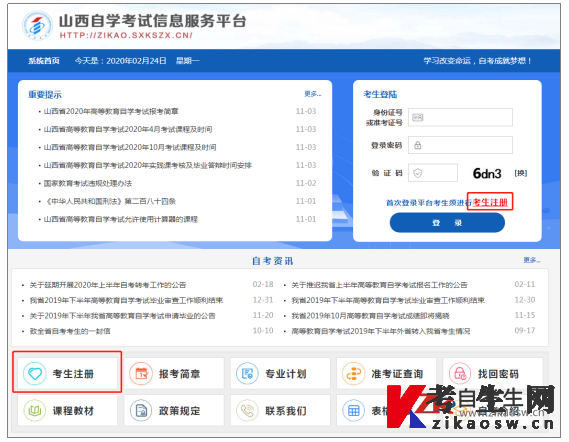
Task: Open 关于2019年下半年申请毕业的公告 news item
Action: pyautogui.click(x=122, y=316)
